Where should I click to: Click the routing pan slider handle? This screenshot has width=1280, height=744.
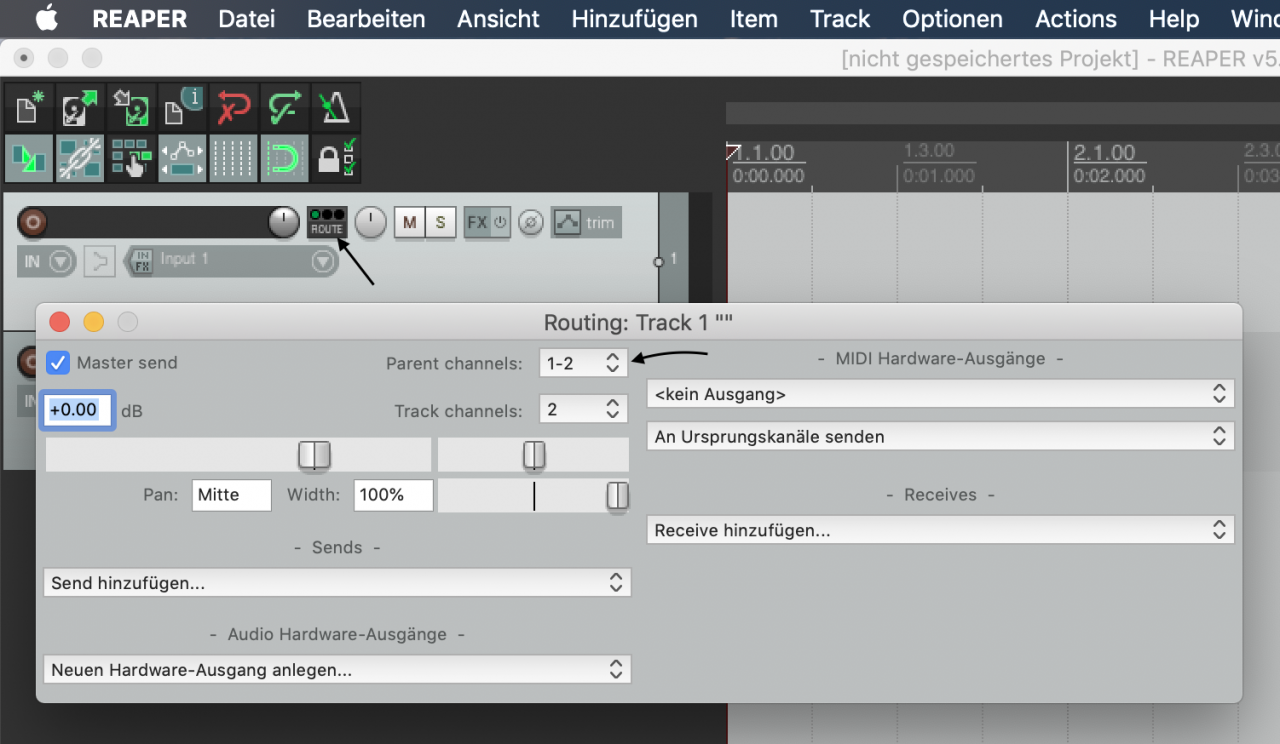point(534,455)
